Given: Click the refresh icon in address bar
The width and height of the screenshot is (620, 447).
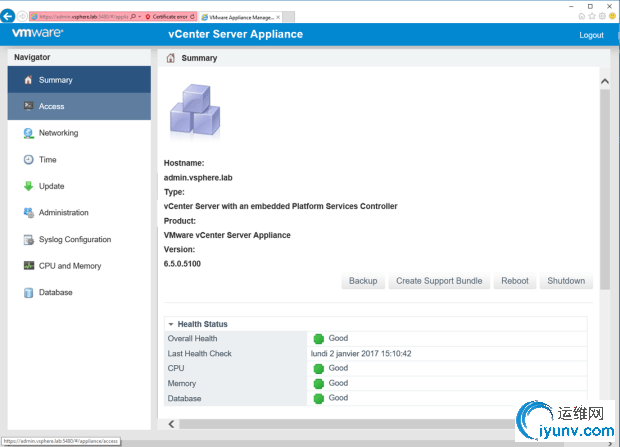Looking at the screenshot, I should pos(192,17).
